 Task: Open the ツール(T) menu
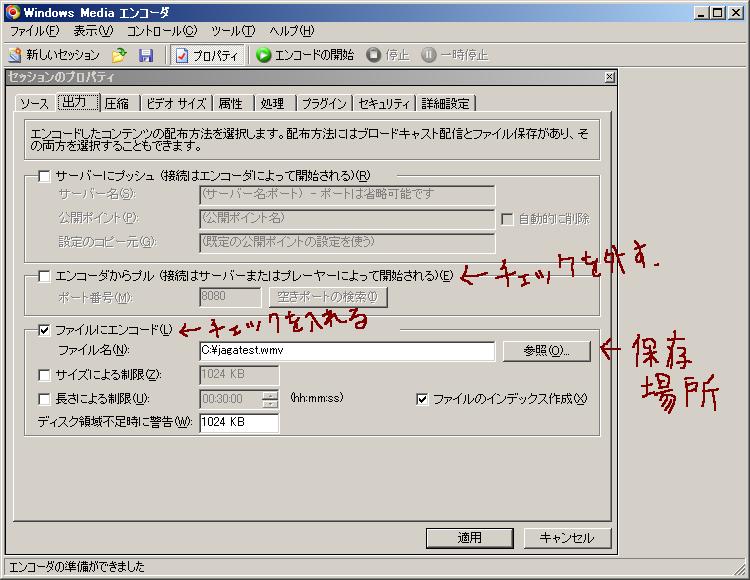233,31
